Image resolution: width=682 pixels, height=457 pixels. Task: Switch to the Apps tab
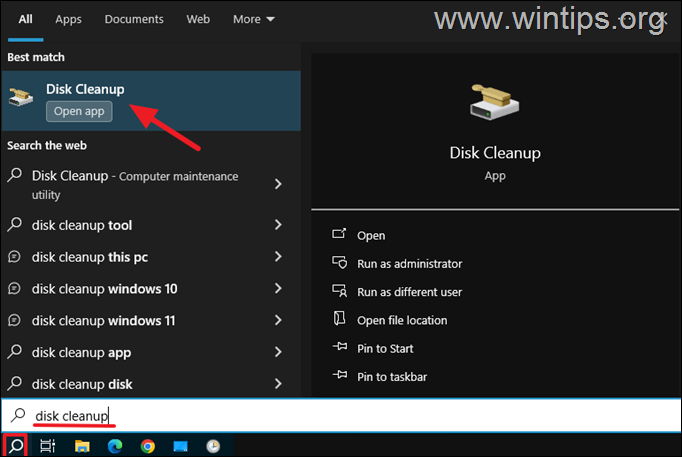click(x=68, y=19)
